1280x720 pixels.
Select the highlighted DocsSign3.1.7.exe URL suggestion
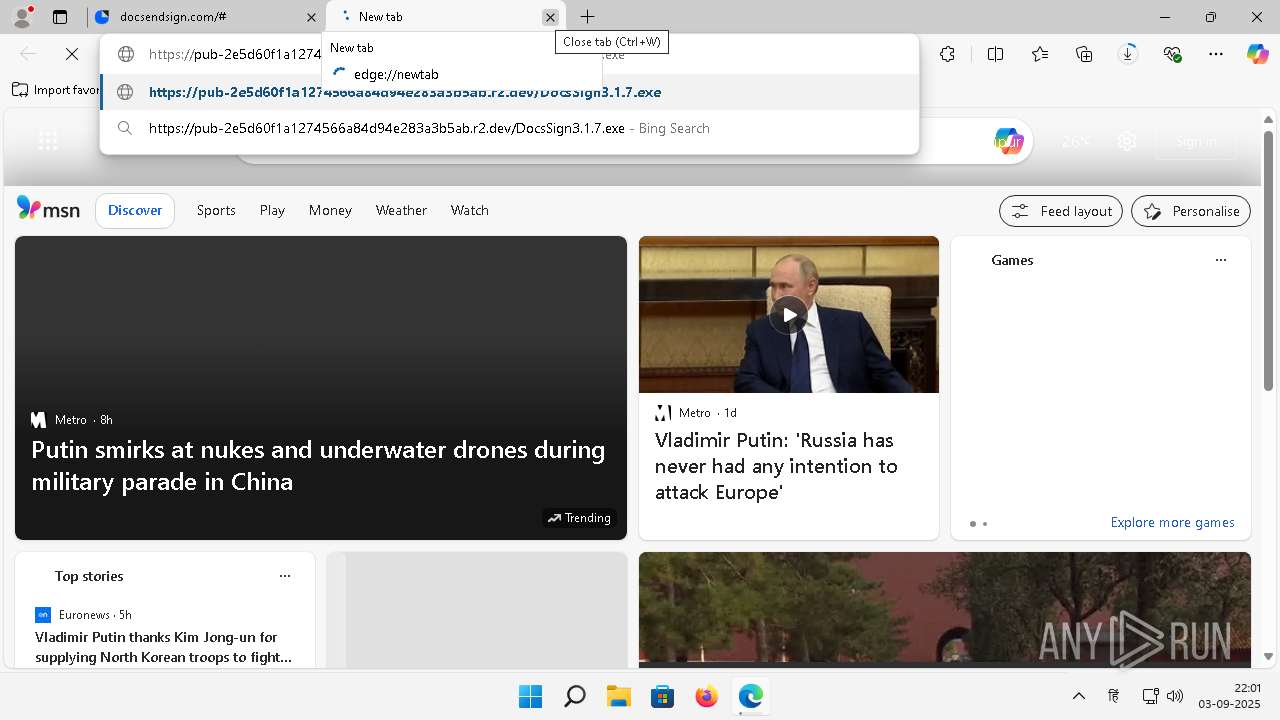509,92
